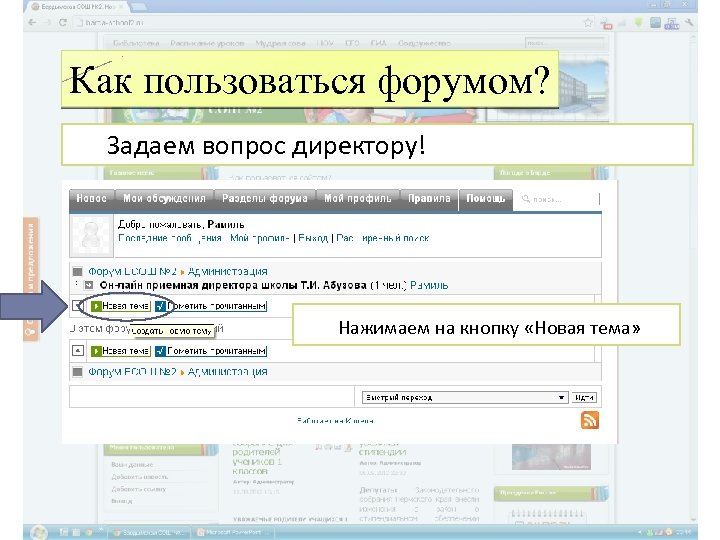
Task: Switch to Microsoft PowerPoint in the taskbar
Action: (232, 533)
